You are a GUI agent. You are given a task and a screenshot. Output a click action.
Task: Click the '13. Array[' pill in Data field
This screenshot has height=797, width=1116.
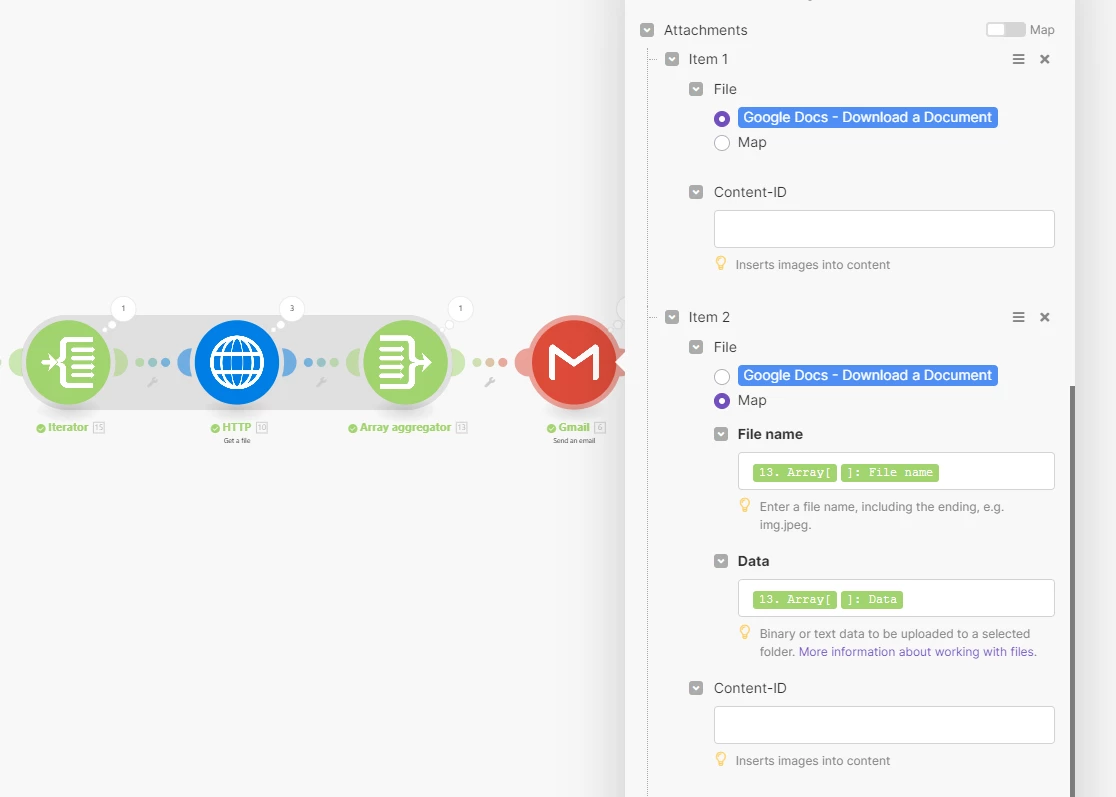tap(795, 599)
